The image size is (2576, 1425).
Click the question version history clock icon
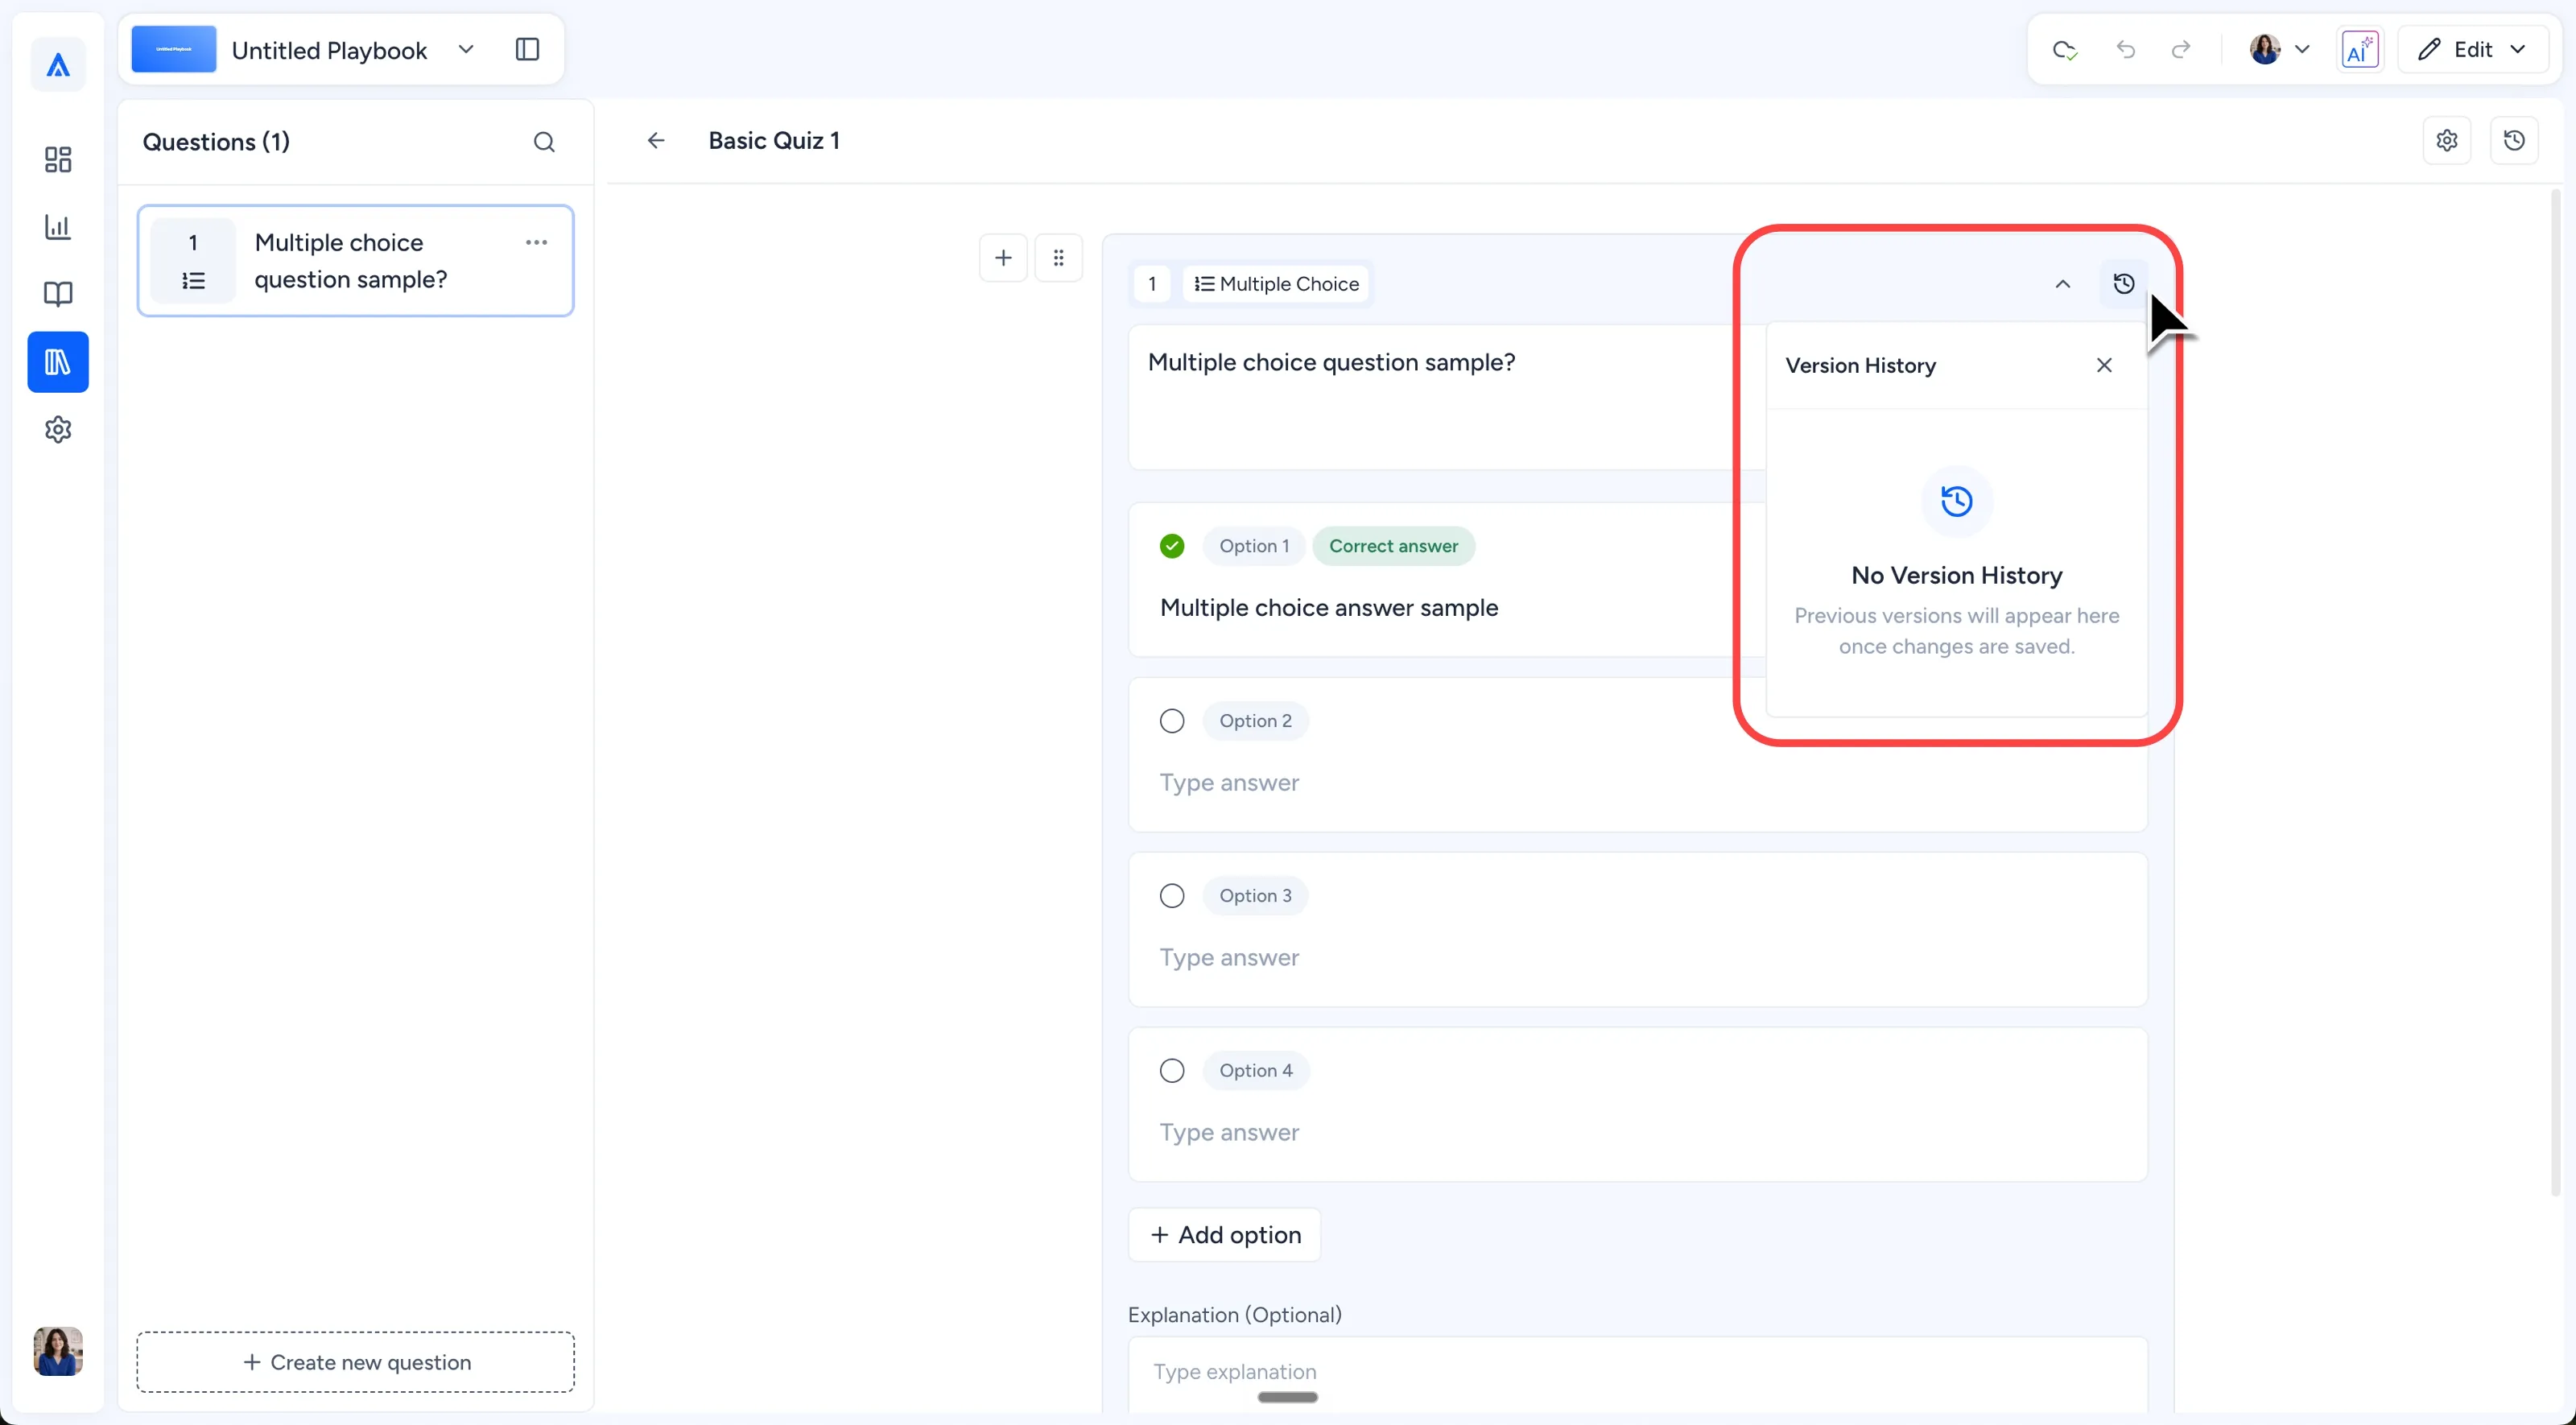tap(2123, 284)
